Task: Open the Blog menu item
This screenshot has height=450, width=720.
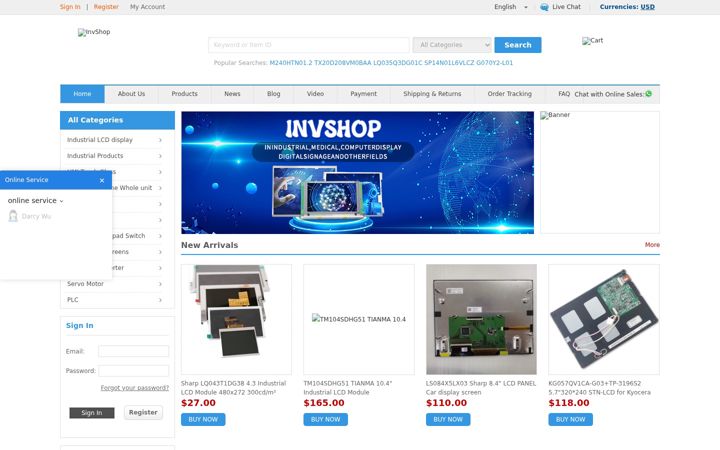Action: coord(274,94)
